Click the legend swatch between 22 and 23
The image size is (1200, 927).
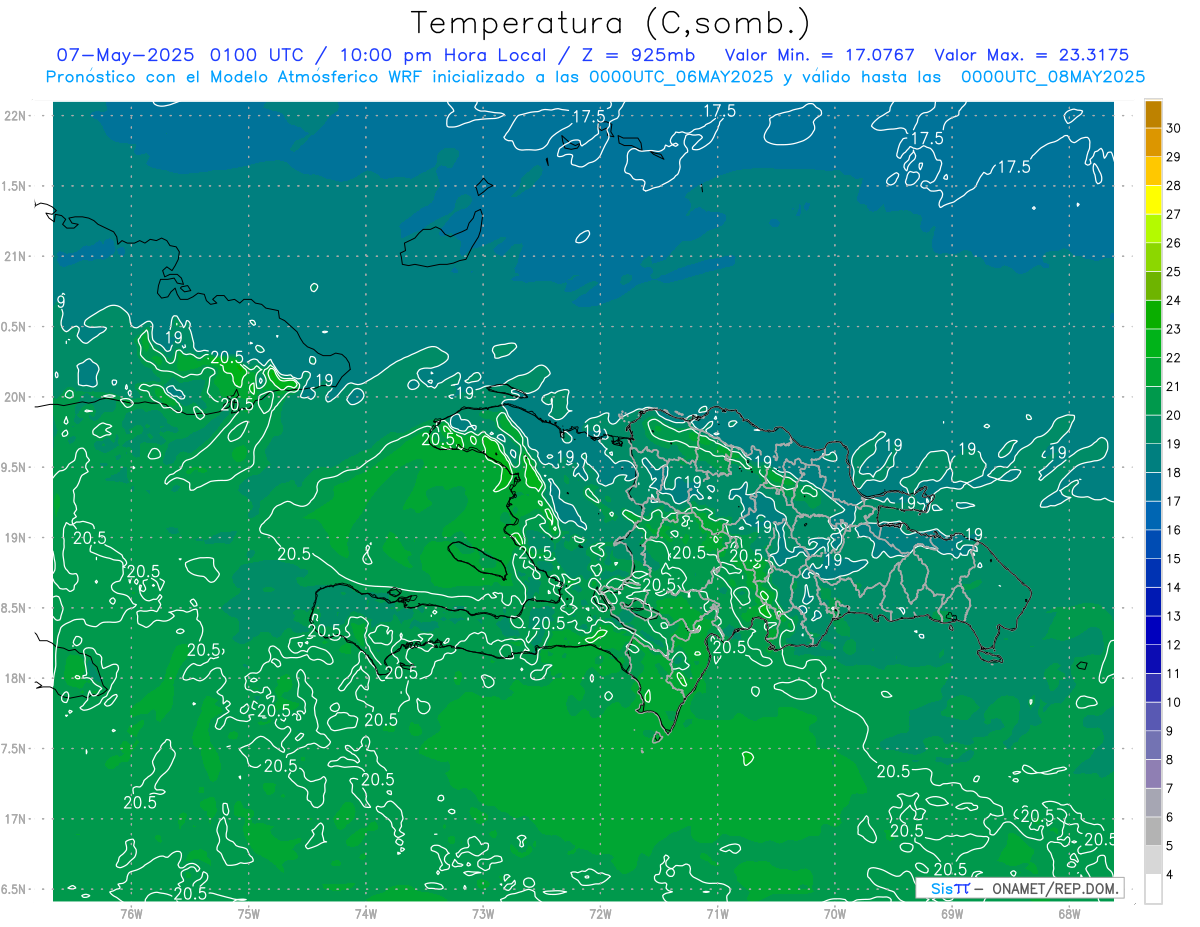[1153, 343]
